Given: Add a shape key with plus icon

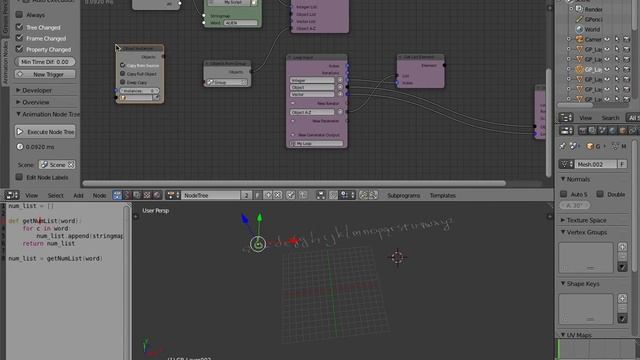Looking at the screenshot, I should 622,298.
